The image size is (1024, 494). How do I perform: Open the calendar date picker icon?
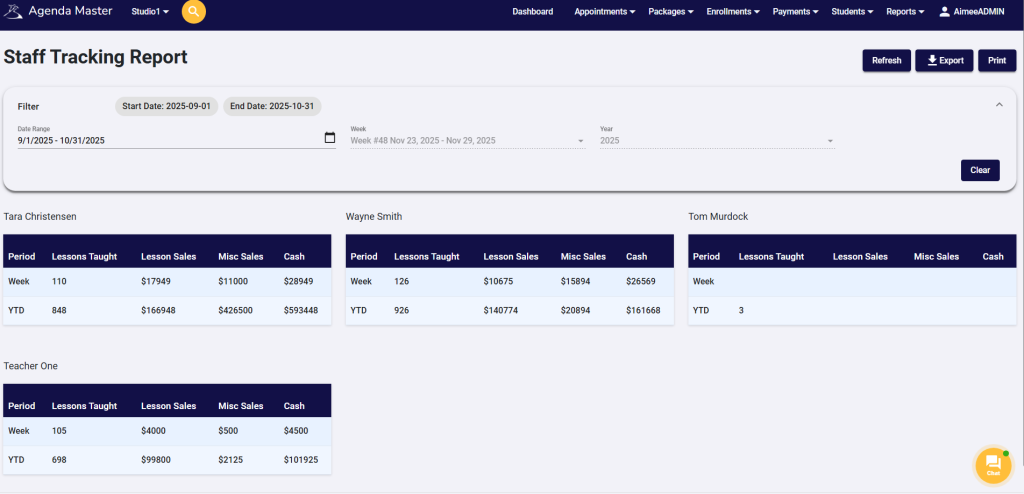[x=330, y=138]
